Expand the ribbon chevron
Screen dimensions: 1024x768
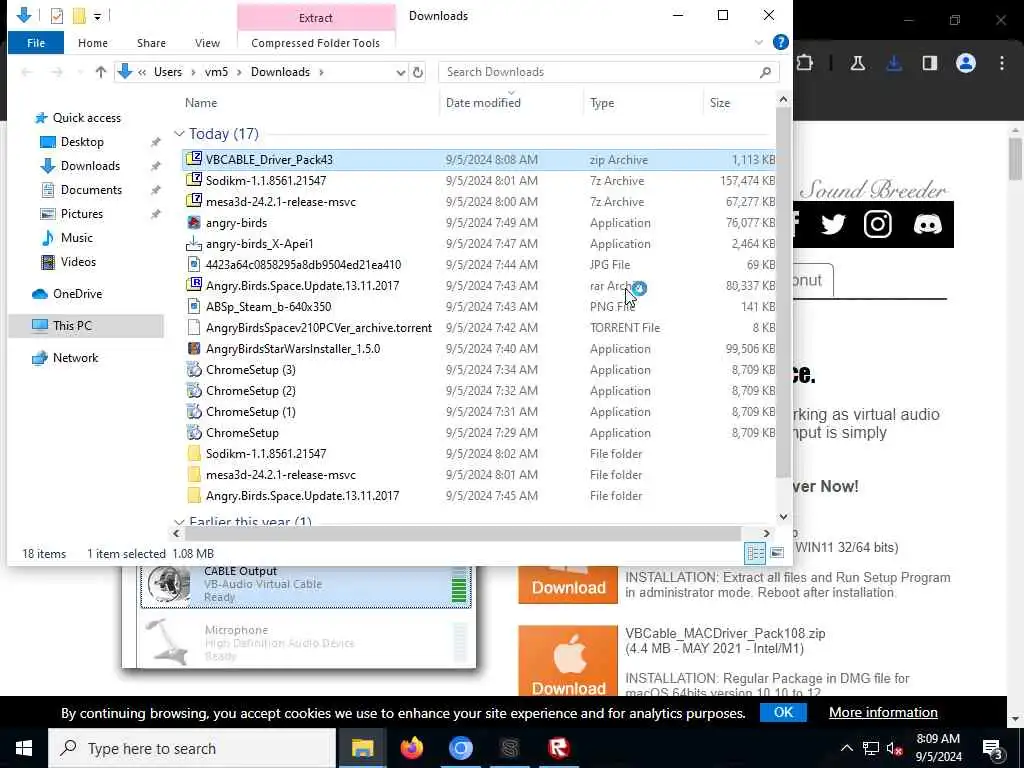(x=758, y=42)
